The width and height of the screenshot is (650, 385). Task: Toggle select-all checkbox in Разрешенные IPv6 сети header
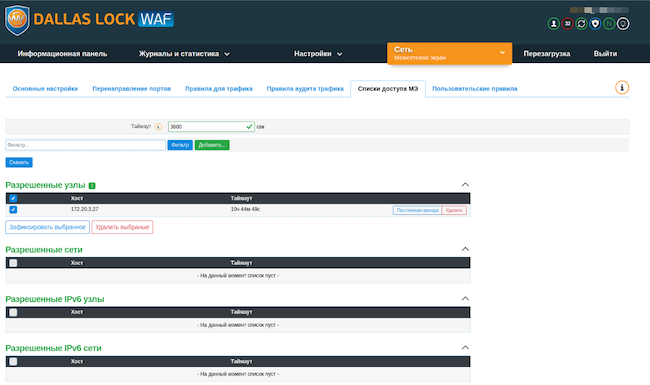tap(13, 361)
